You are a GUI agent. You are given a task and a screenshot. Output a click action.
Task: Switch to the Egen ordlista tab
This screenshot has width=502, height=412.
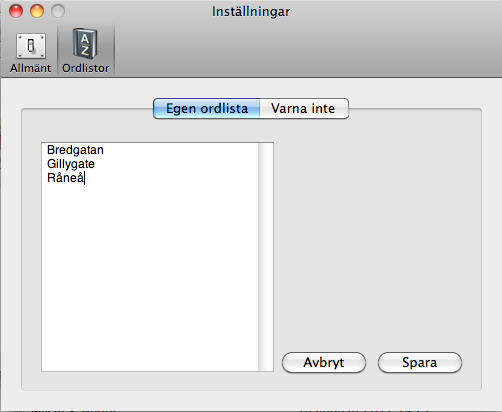207,108
